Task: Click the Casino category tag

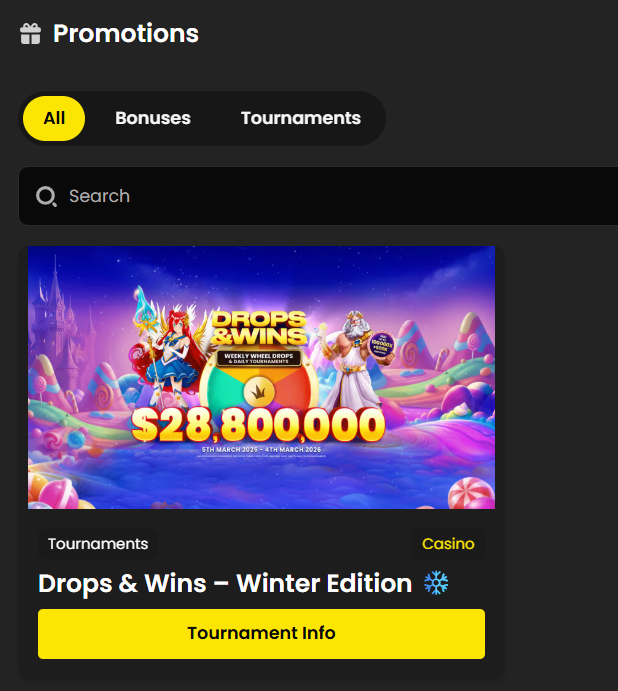Action: 448,544
